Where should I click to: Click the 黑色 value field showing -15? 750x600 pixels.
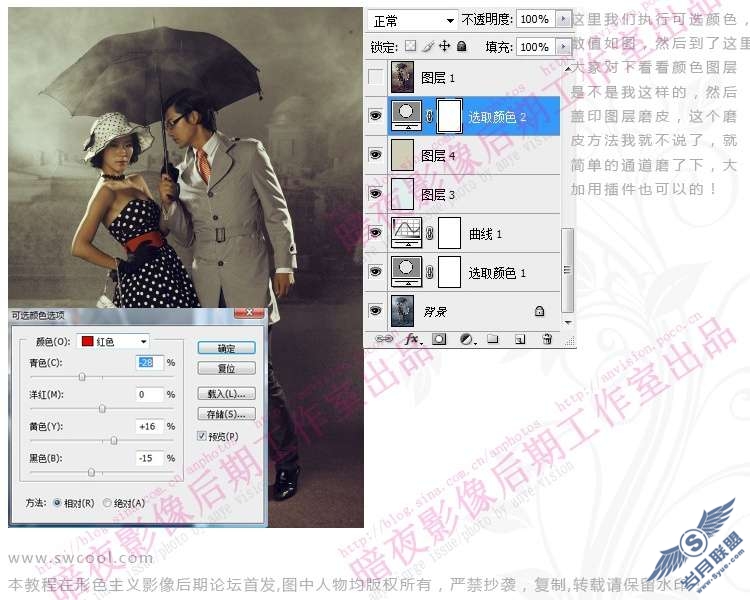click(149, 458)
